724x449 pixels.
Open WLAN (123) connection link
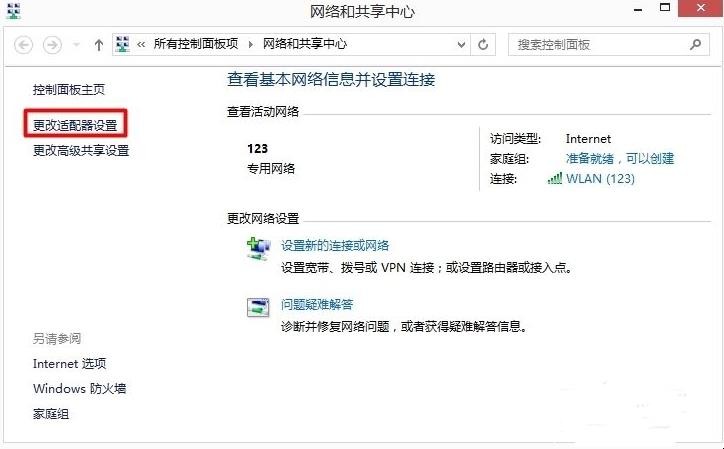tap(600, 179)
